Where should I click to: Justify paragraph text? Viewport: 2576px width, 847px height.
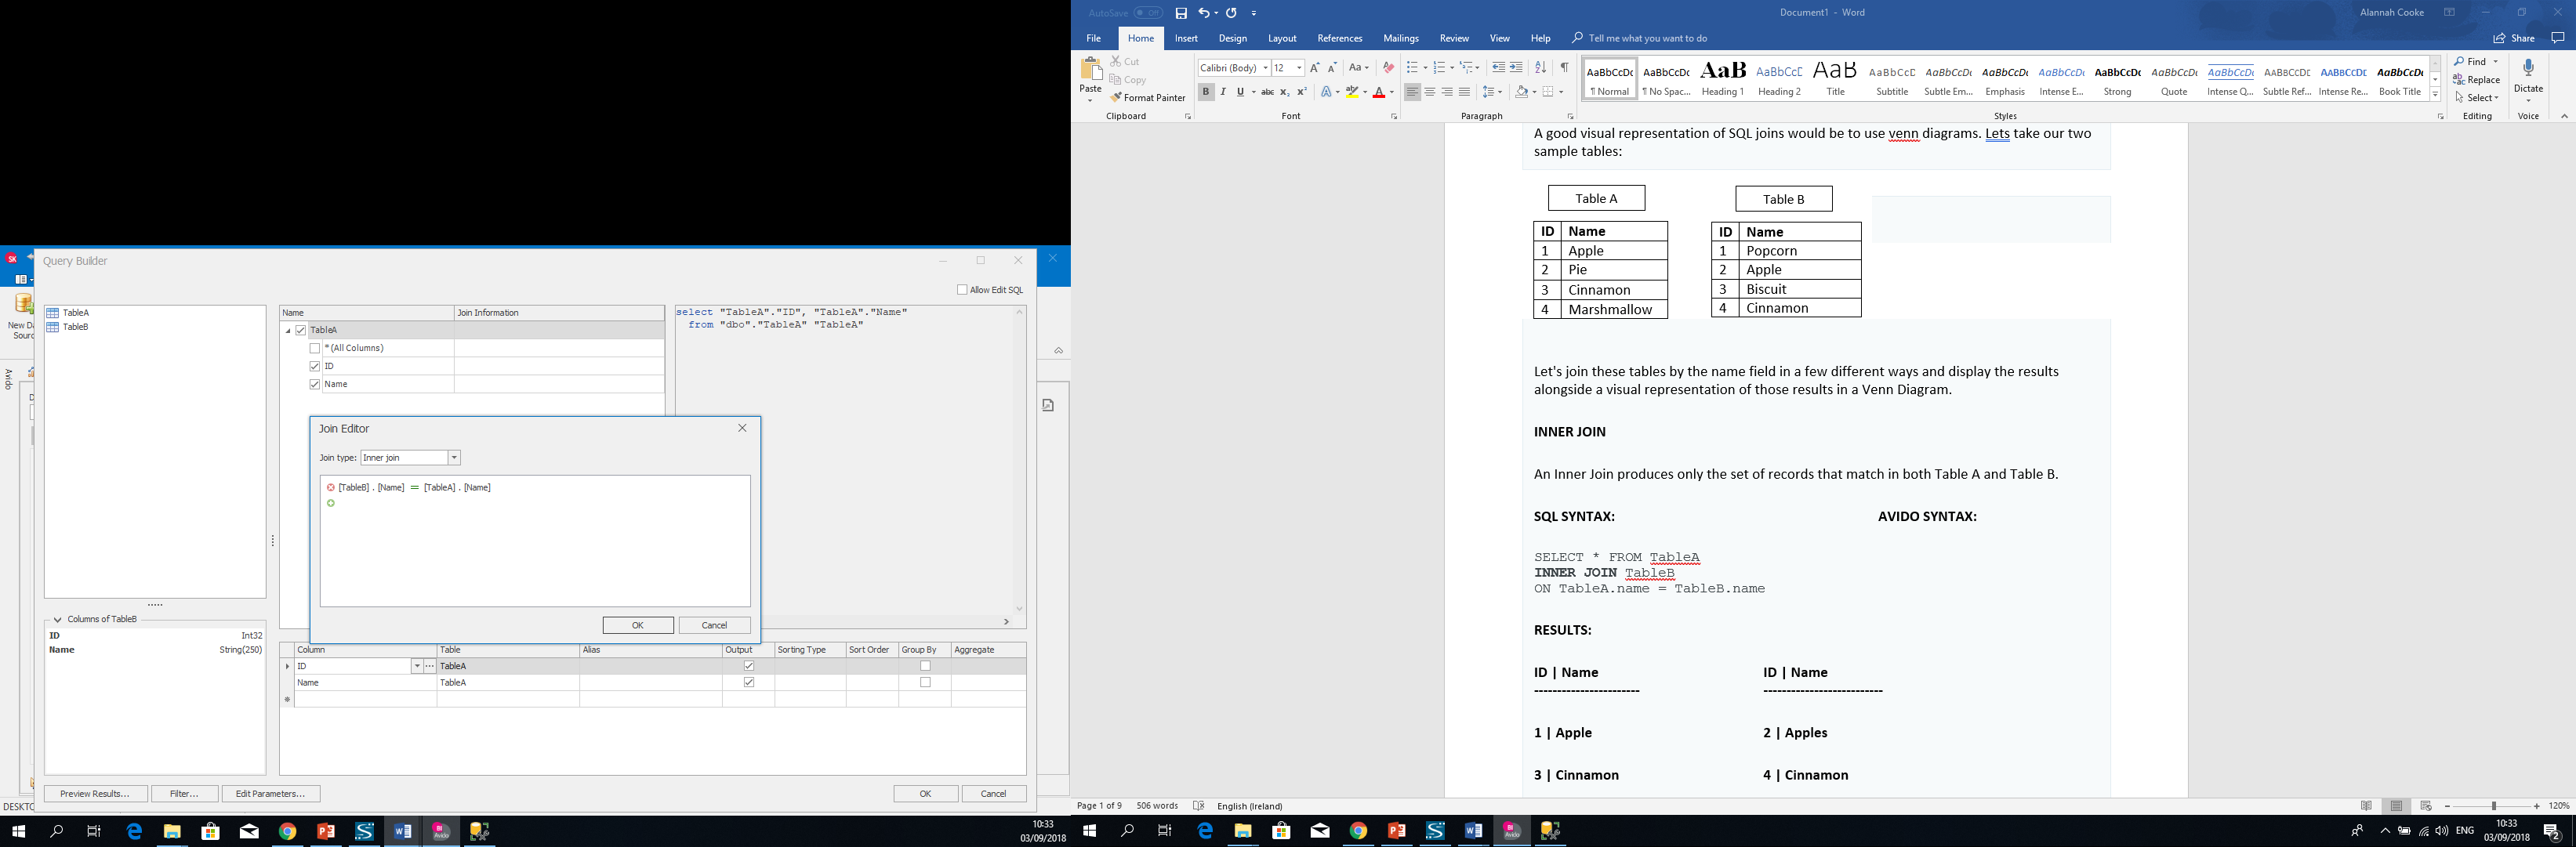tap(1465, 92)
